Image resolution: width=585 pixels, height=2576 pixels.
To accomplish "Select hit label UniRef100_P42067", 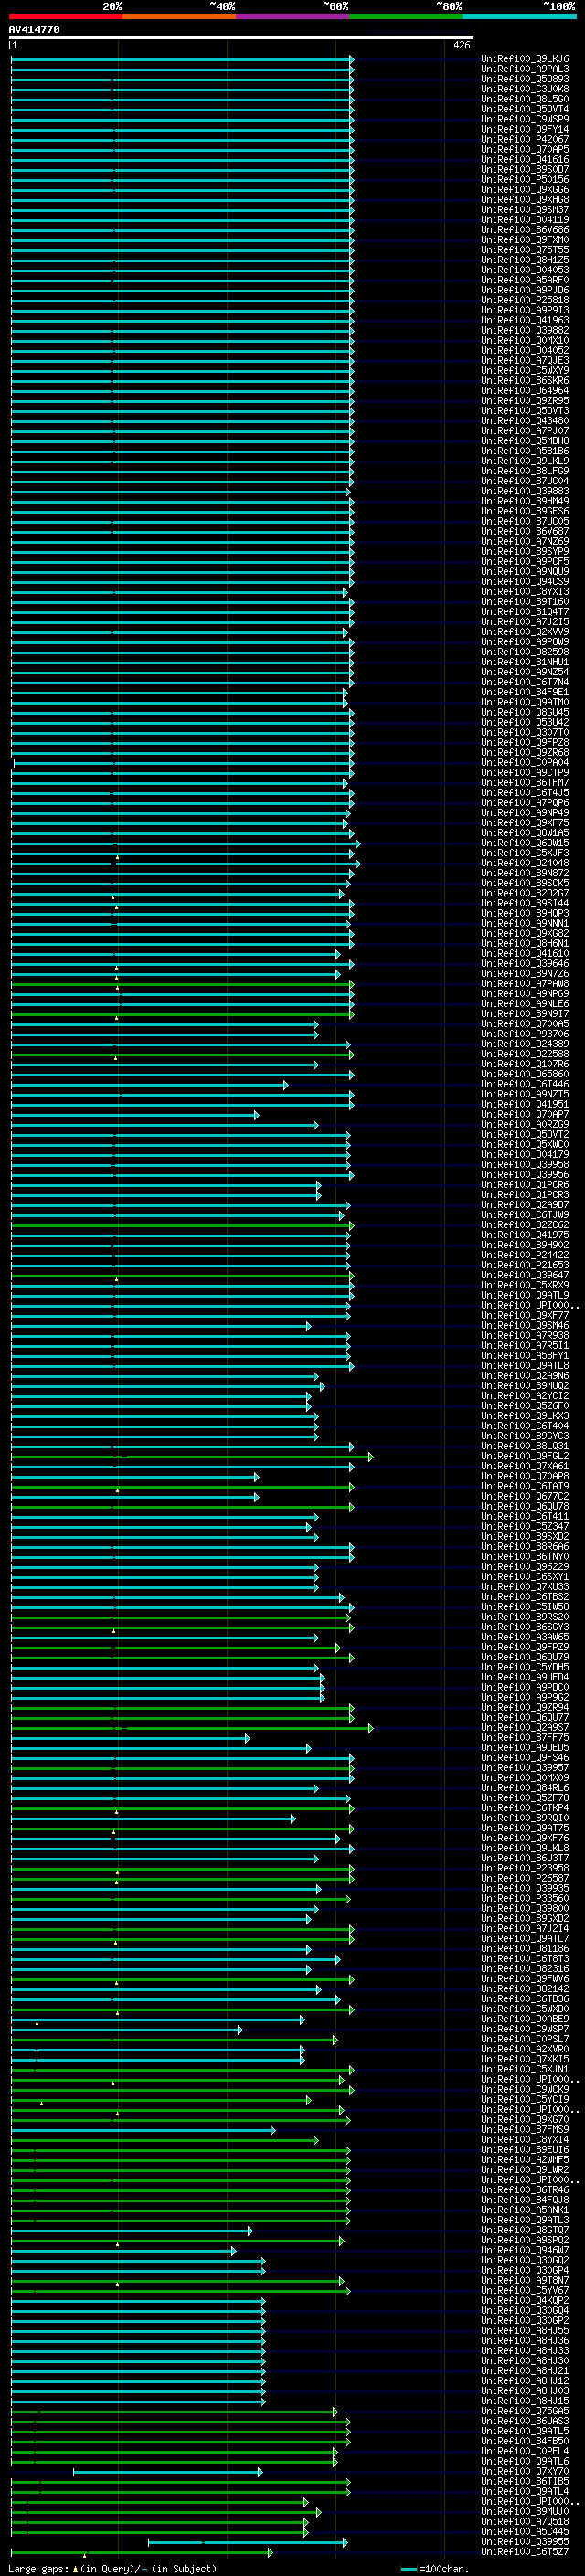I will [525, 139].
